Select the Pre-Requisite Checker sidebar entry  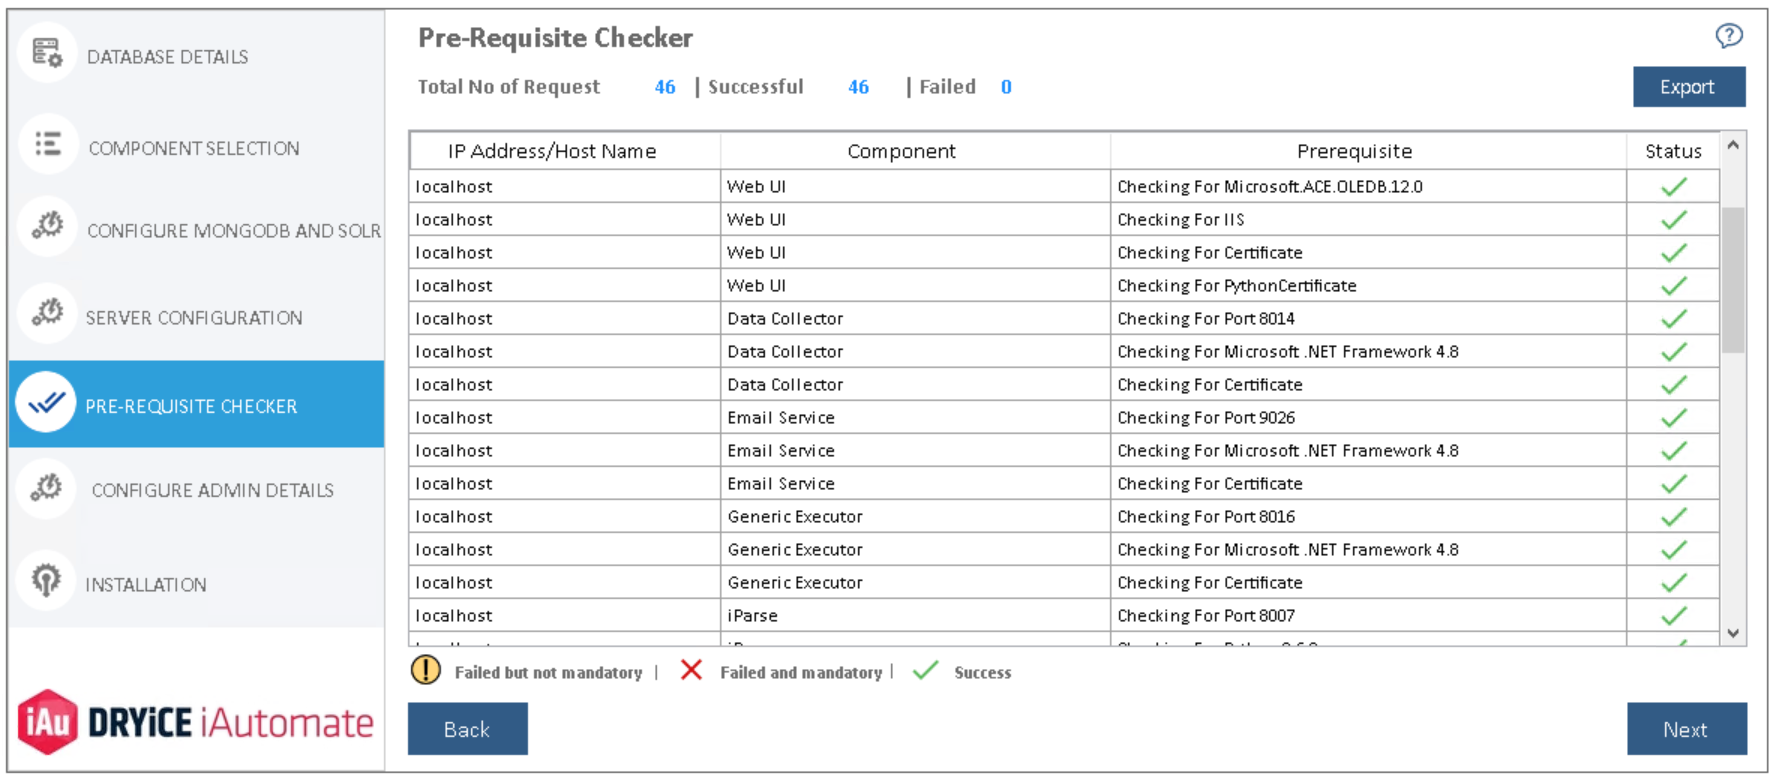[193, 406]
